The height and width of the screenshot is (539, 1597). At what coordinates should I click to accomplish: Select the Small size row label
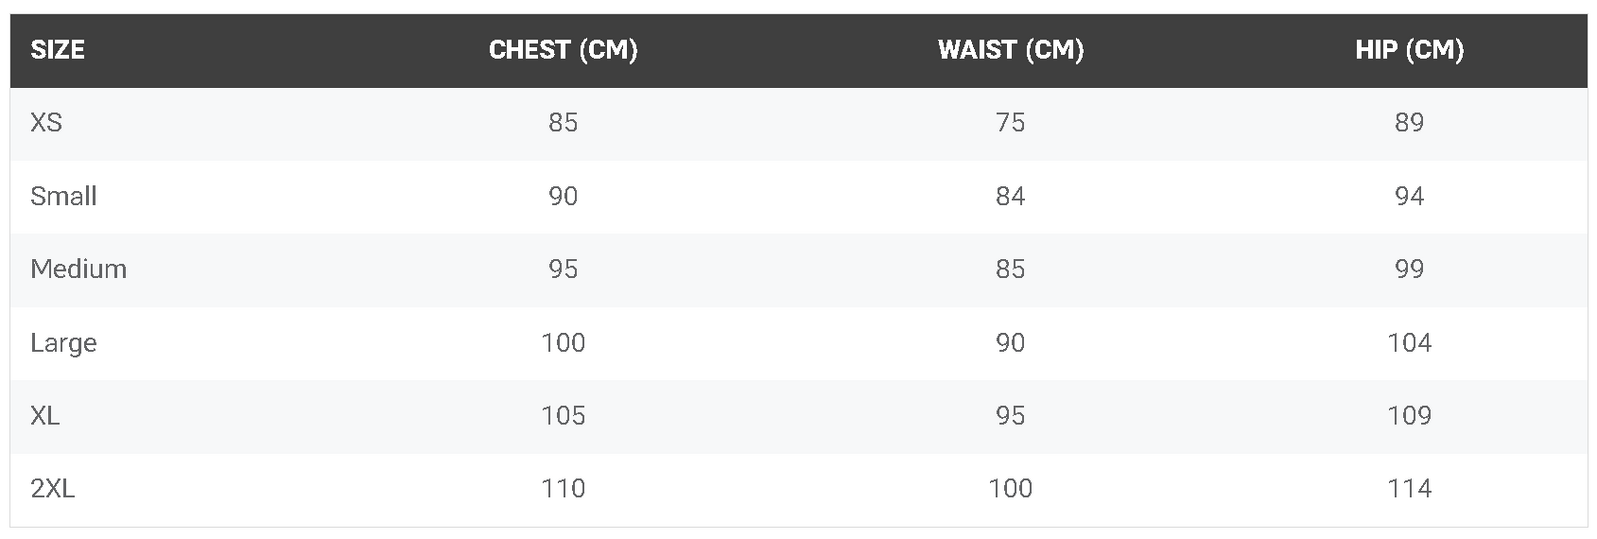click(63, 196)
